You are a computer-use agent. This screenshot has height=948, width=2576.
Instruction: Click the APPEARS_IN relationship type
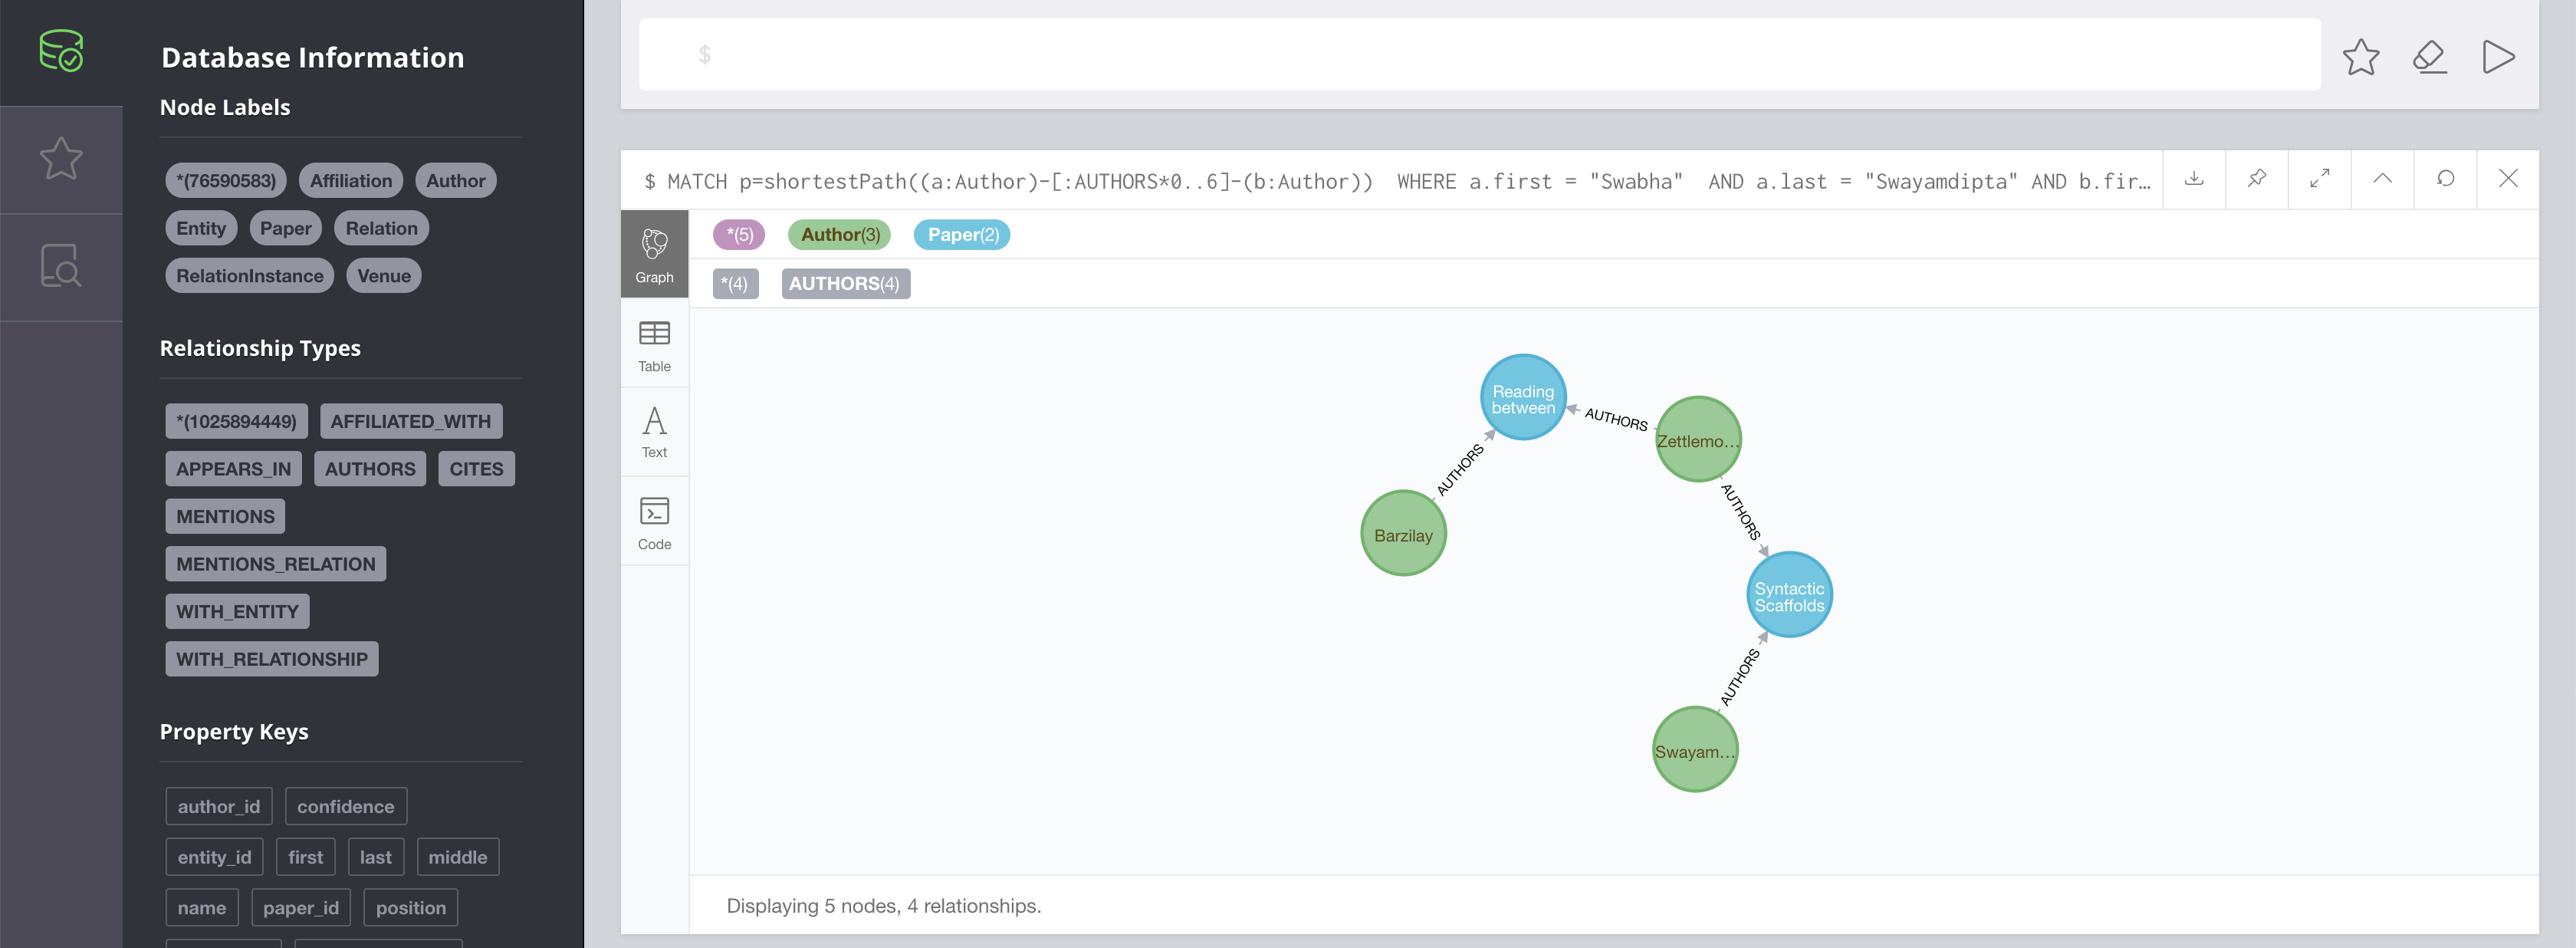point(234,469)
